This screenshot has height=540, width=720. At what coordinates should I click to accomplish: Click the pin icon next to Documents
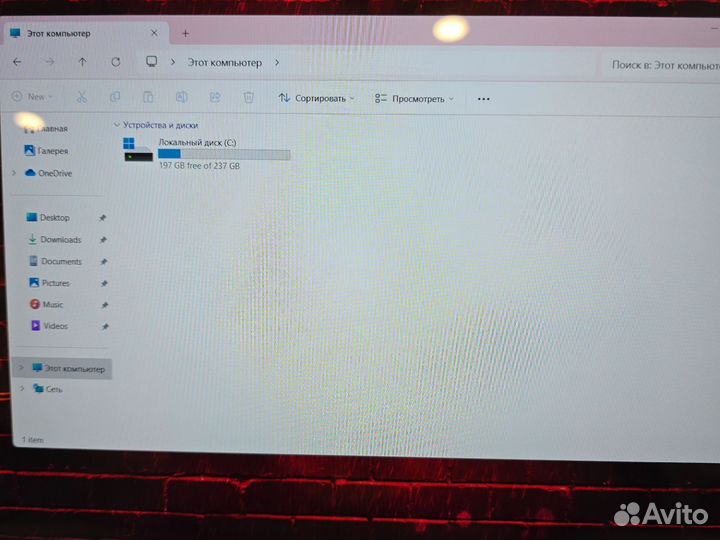(104, 262)
